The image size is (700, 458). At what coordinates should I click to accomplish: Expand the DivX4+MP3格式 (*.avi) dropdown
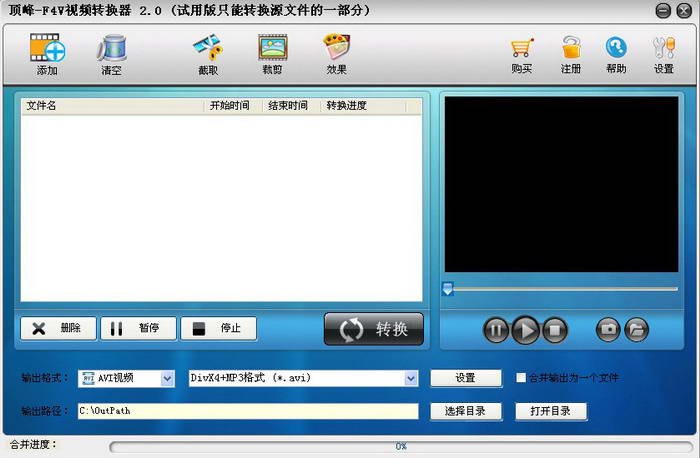[411, 379]
